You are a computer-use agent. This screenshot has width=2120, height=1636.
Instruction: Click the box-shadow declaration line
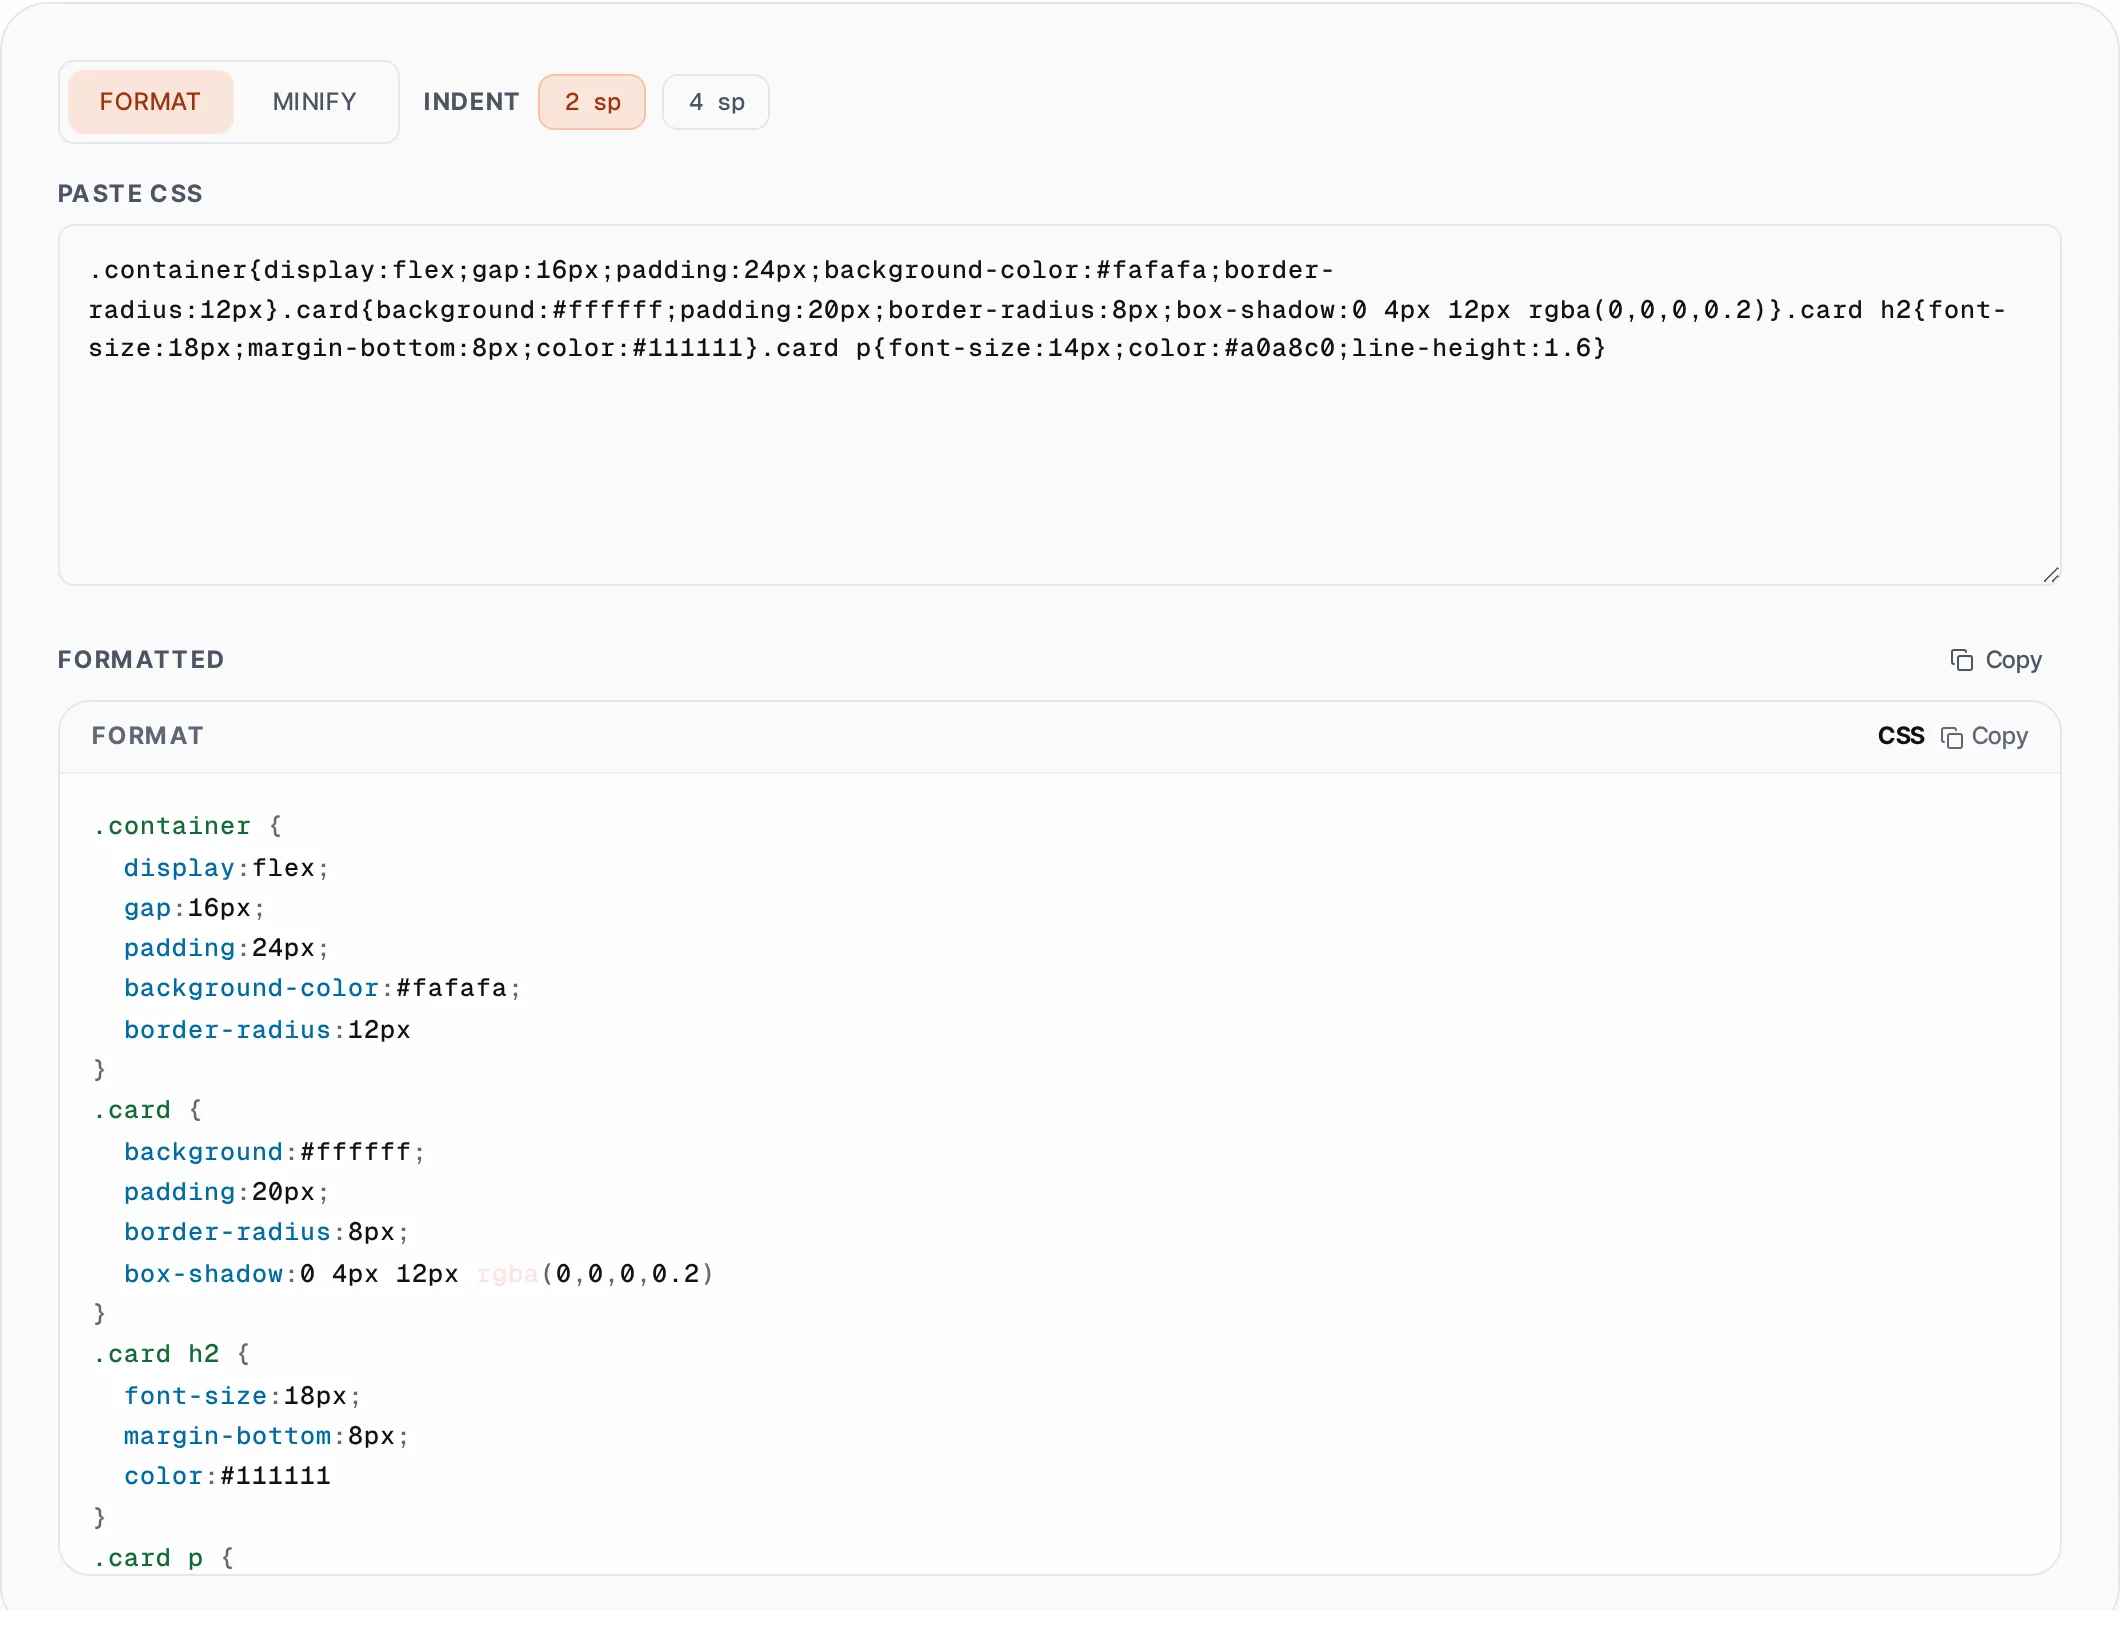coord(418,1274)
